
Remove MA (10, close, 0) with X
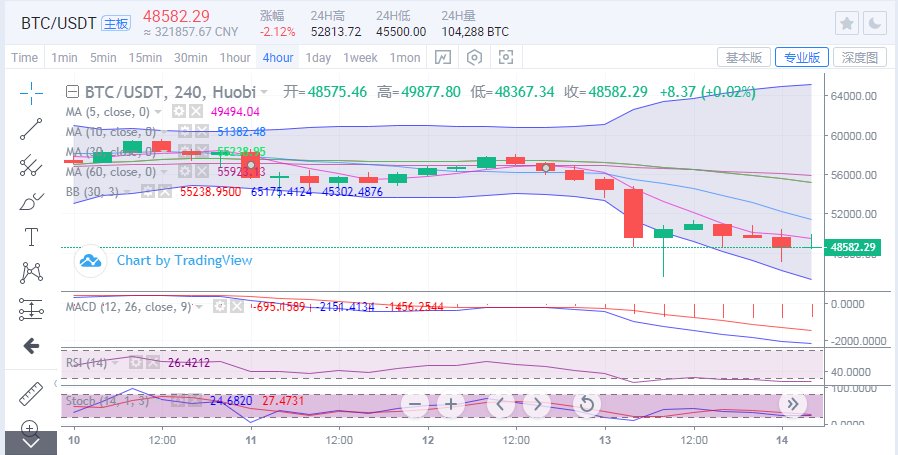point(201,132)
